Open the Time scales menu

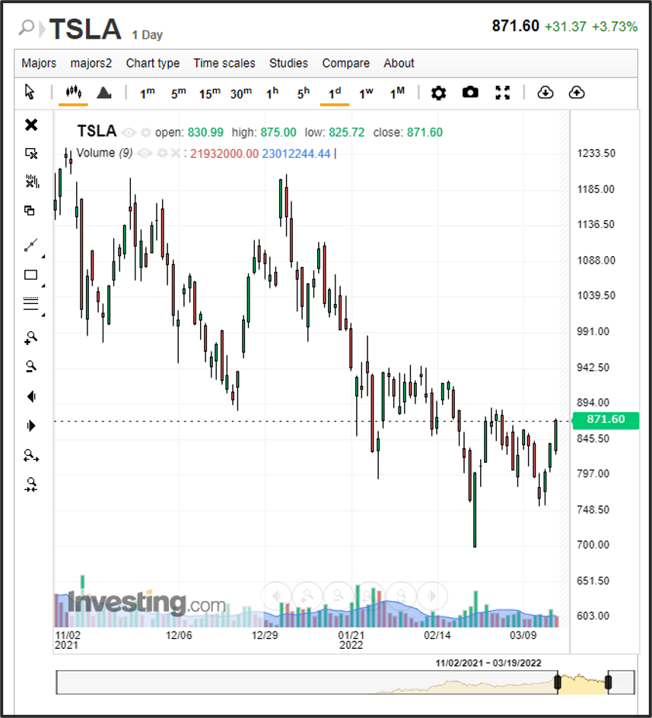(224, 63)
